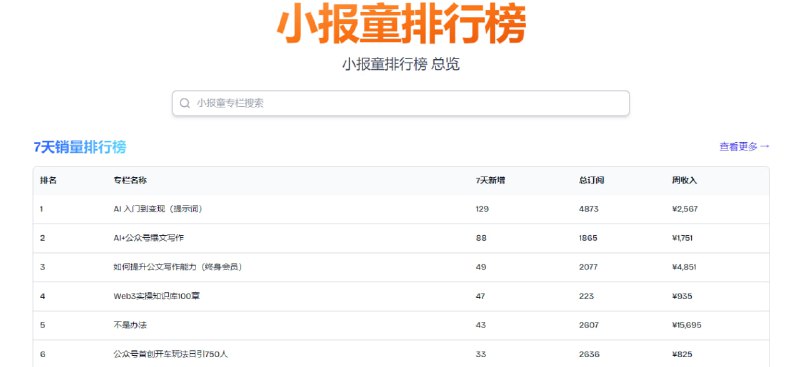Click the 7天销量排行榜 section heading

click(80, 147)
